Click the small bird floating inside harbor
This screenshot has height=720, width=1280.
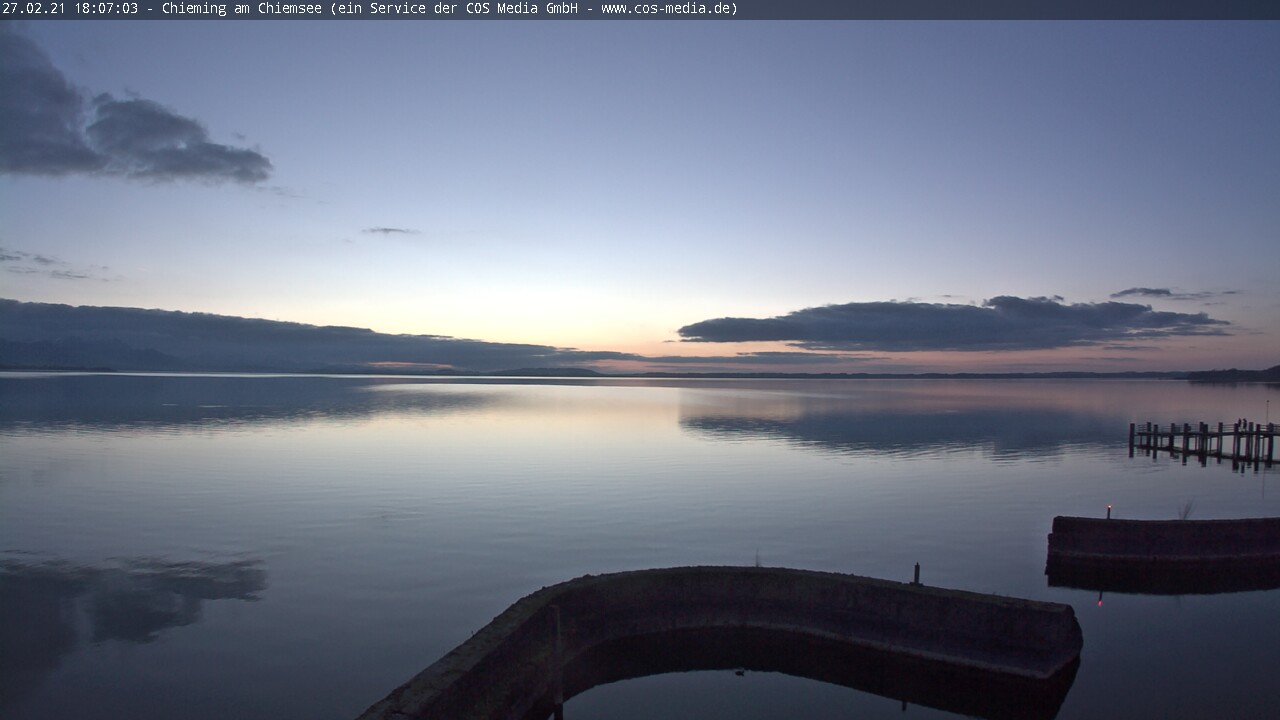738,672
